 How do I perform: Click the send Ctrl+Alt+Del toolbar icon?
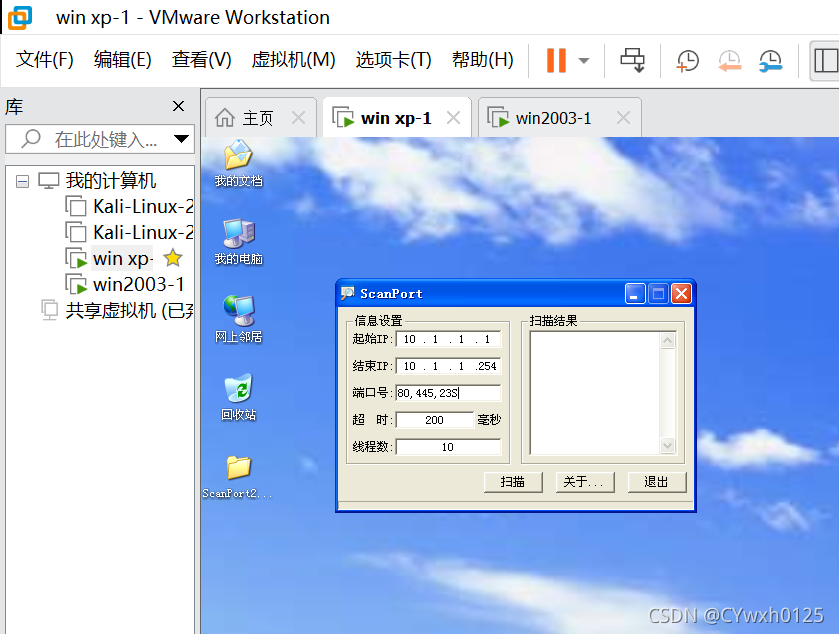coord(632,60)
